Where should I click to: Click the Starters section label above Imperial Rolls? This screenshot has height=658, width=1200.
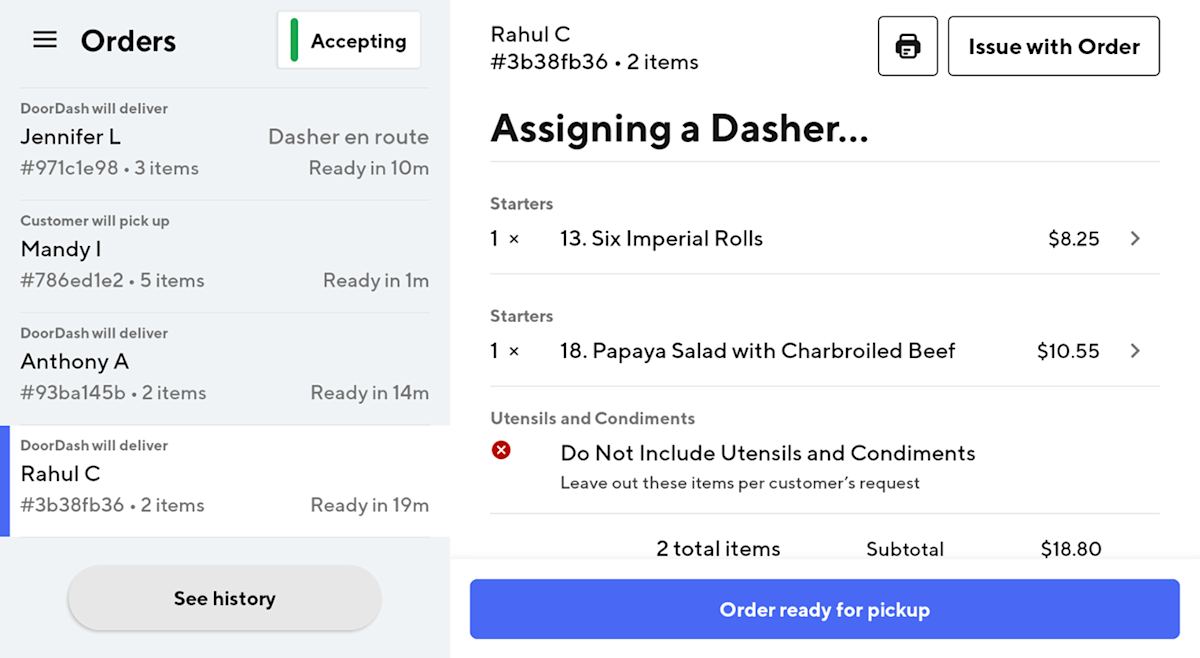pos(521,203)
